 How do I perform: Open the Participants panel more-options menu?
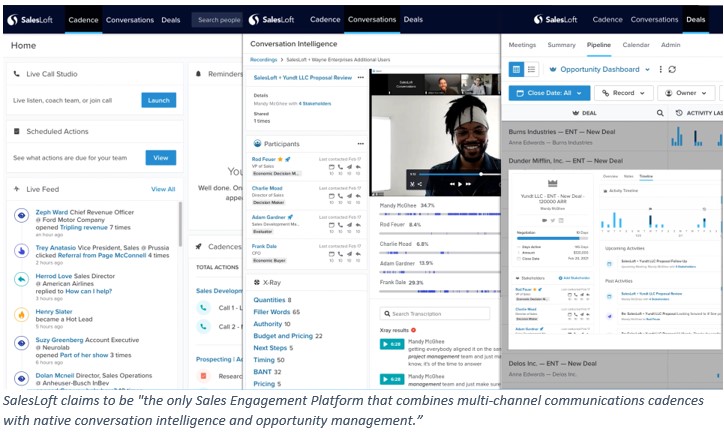[361, 144]
